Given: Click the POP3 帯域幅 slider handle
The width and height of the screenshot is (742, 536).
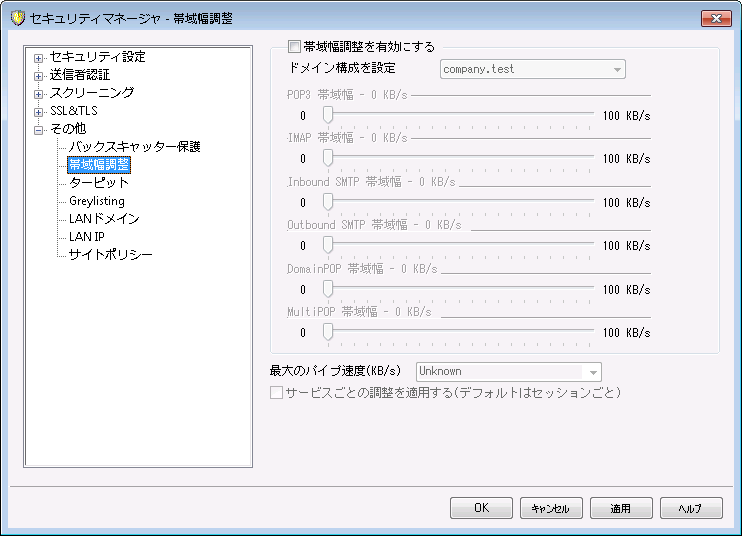Looking at the screenshot, I should [326, 115].
